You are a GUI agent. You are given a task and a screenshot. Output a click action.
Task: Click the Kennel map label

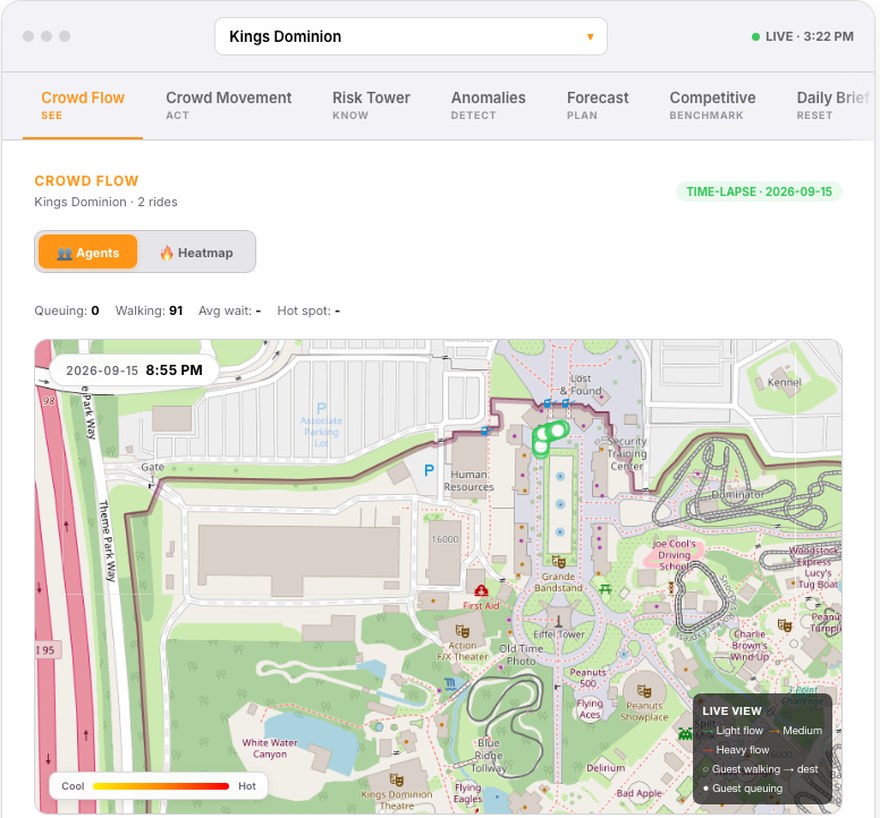[784, 383]
